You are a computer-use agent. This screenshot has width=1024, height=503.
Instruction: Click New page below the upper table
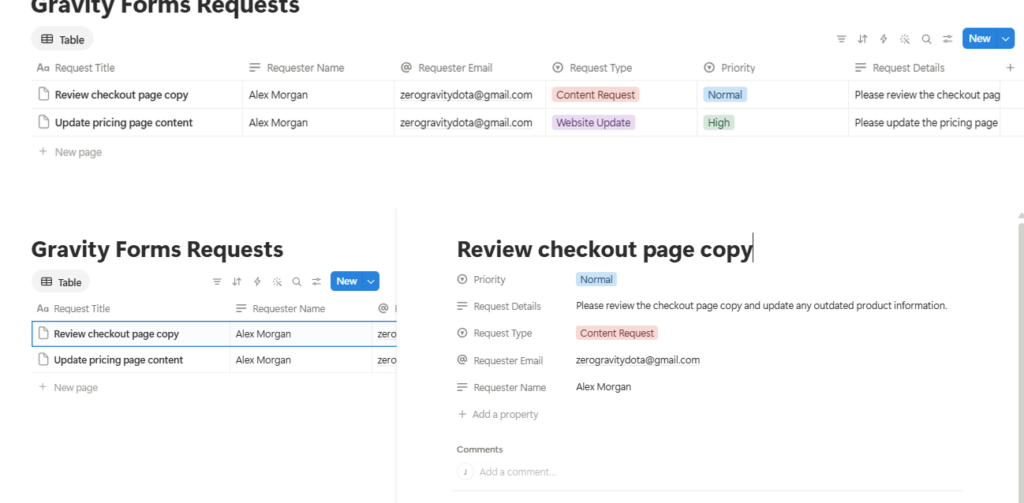71,152
